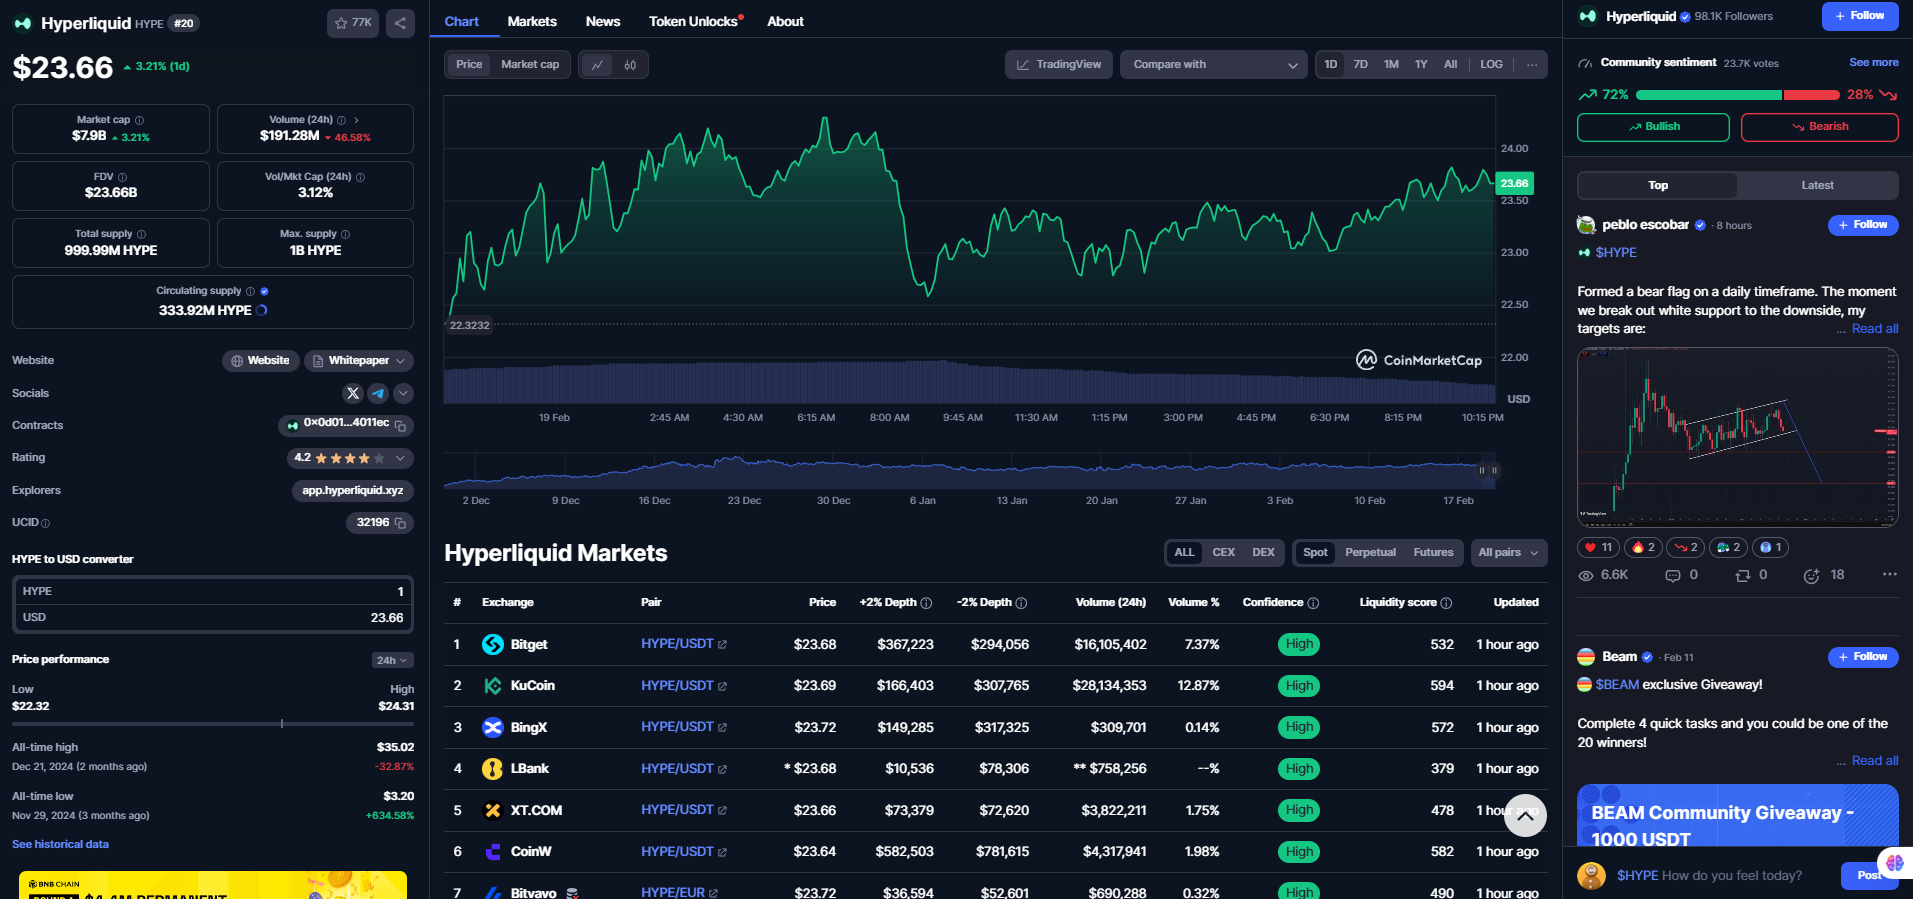Open more options on peblo escobar post
1913x899 pixels.
[1889, 574]
